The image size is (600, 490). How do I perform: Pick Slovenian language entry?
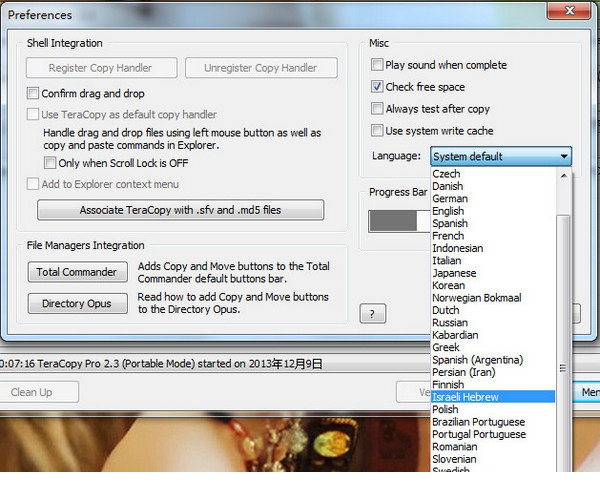pyautogui.click(x=493, y=459)
